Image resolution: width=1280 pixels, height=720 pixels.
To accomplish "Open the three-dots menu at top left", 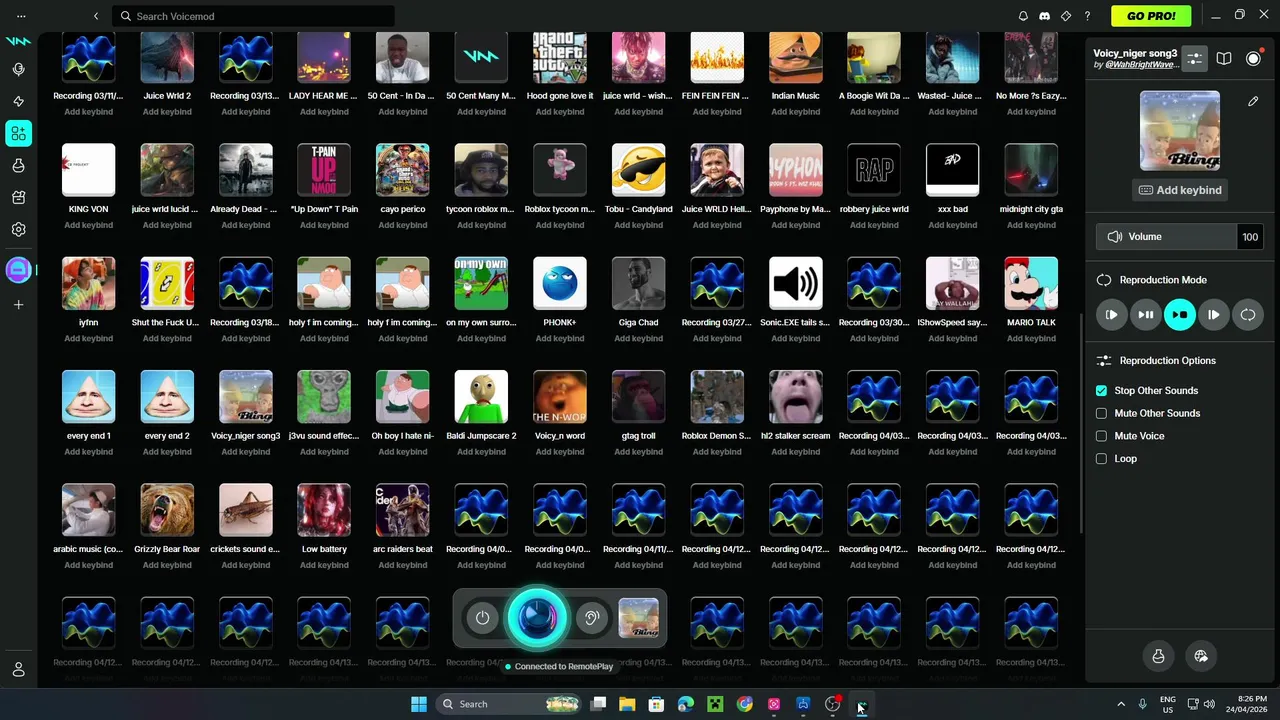I will (x=21, y=16).
